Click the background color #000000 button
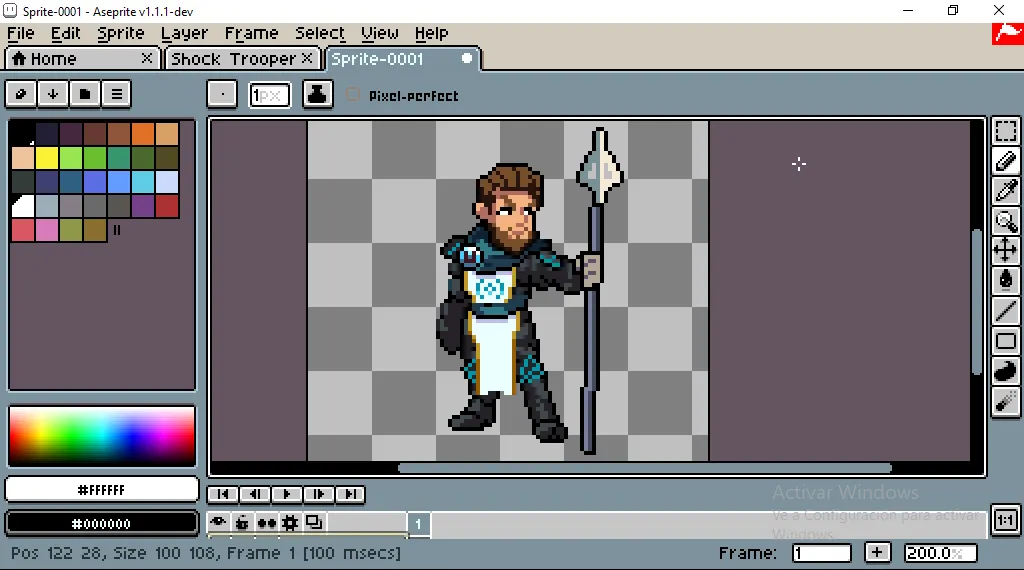 tap(102, 524)
